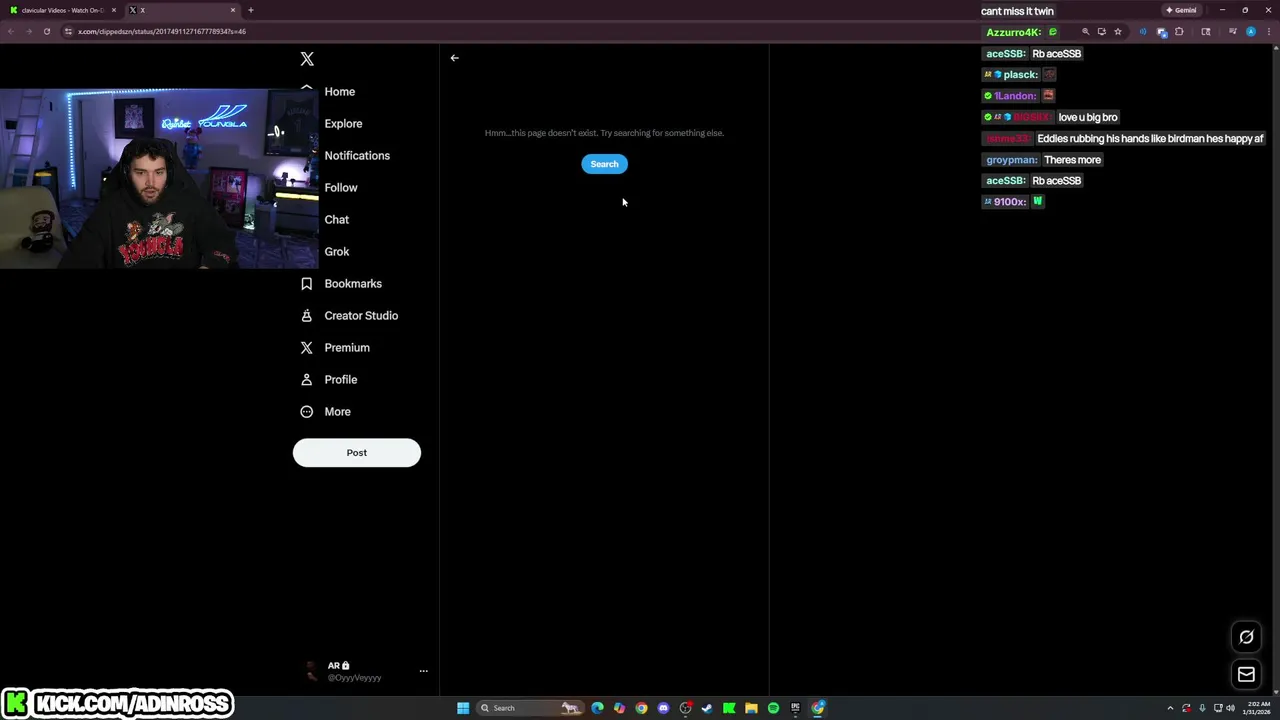Open Explore in the X sidebar
This screenshot has width=1280, height=720.
pos(343,124)
